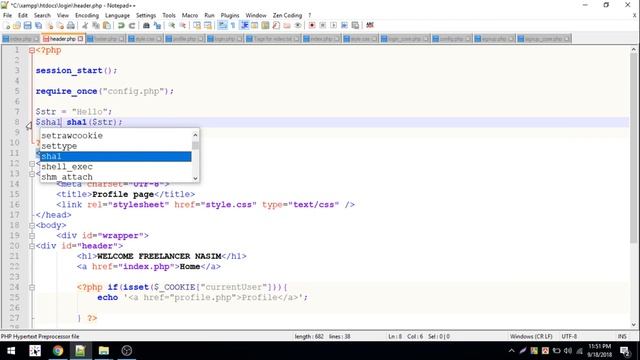This screenshot has height=360, width=640.
Task: Toggle INS insert mode in status bar
Action: click(x=622, y=336)
